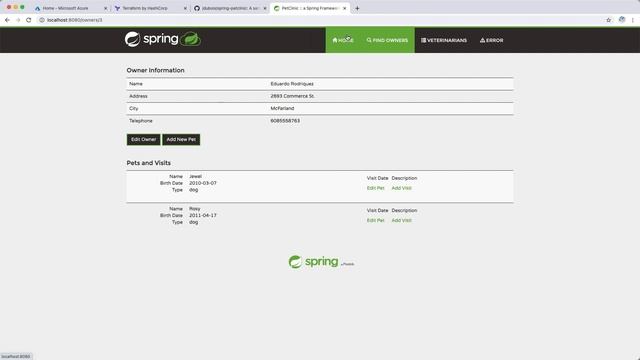
Task: Click telephone number 6085558763
Action: tap(285, 121)
